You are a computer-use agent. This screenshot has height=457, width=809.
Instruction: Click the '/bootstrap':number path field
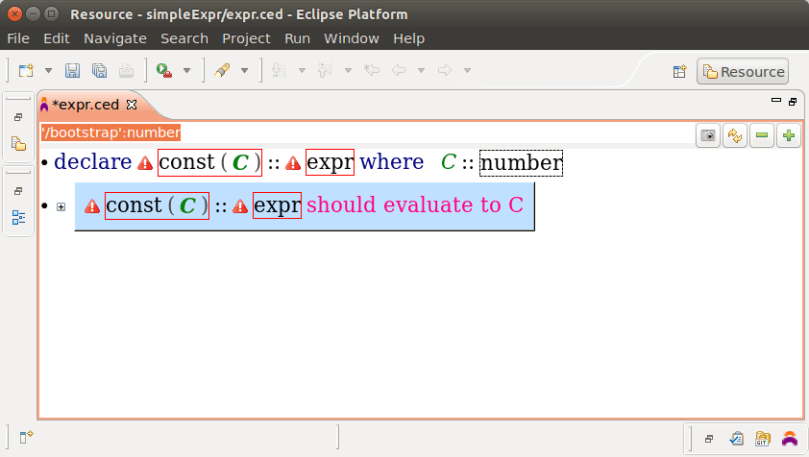coord(110,132)
